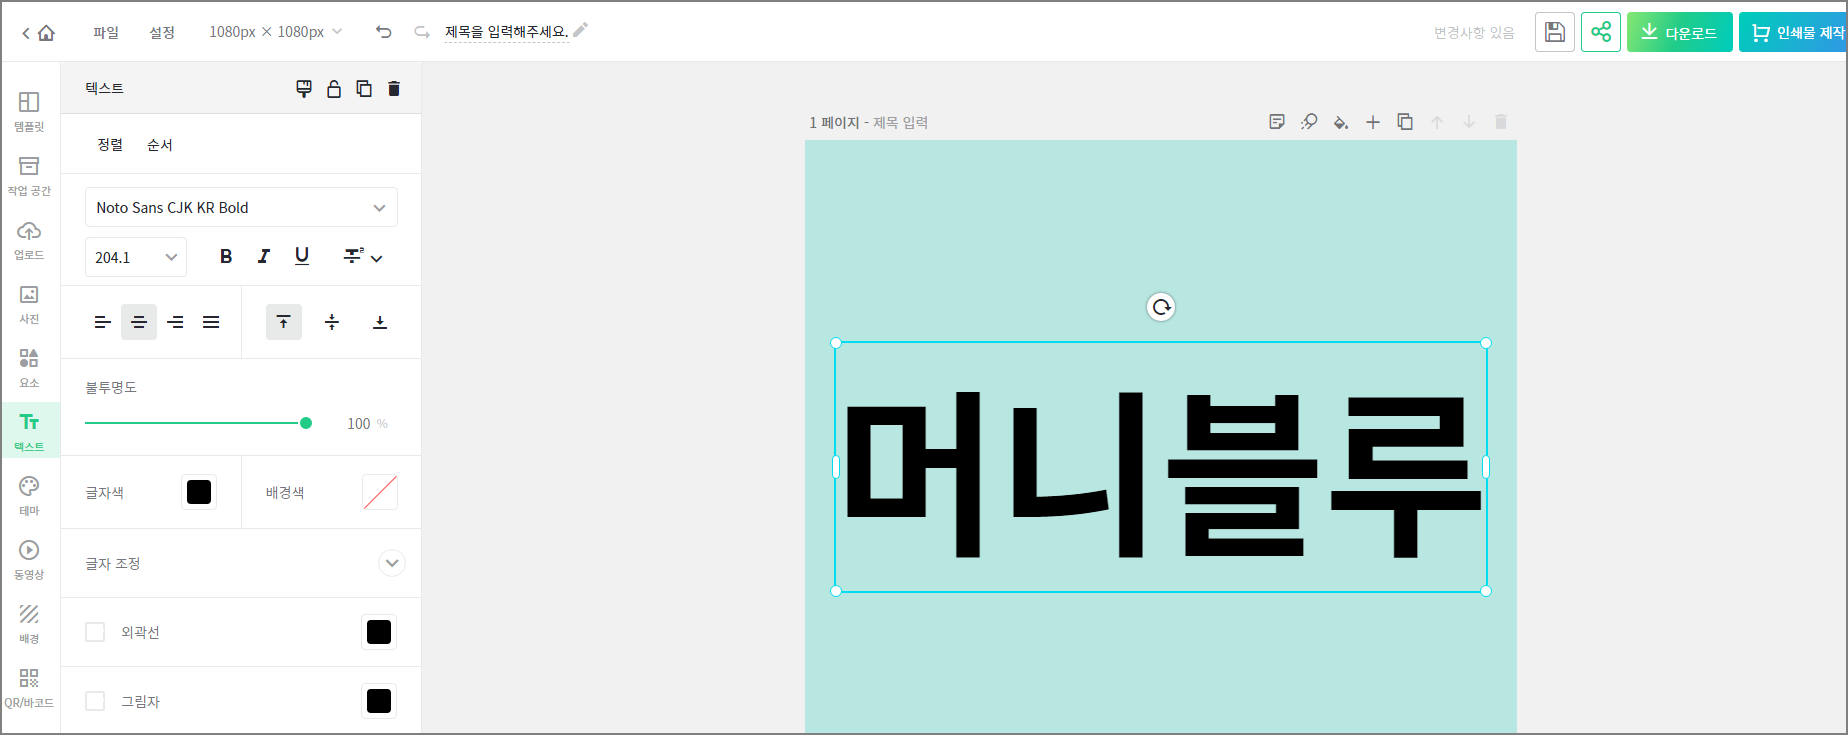Screen dimensions: 1848x735
Task: Set vertical alignment to middle
Action: [332, 322]
